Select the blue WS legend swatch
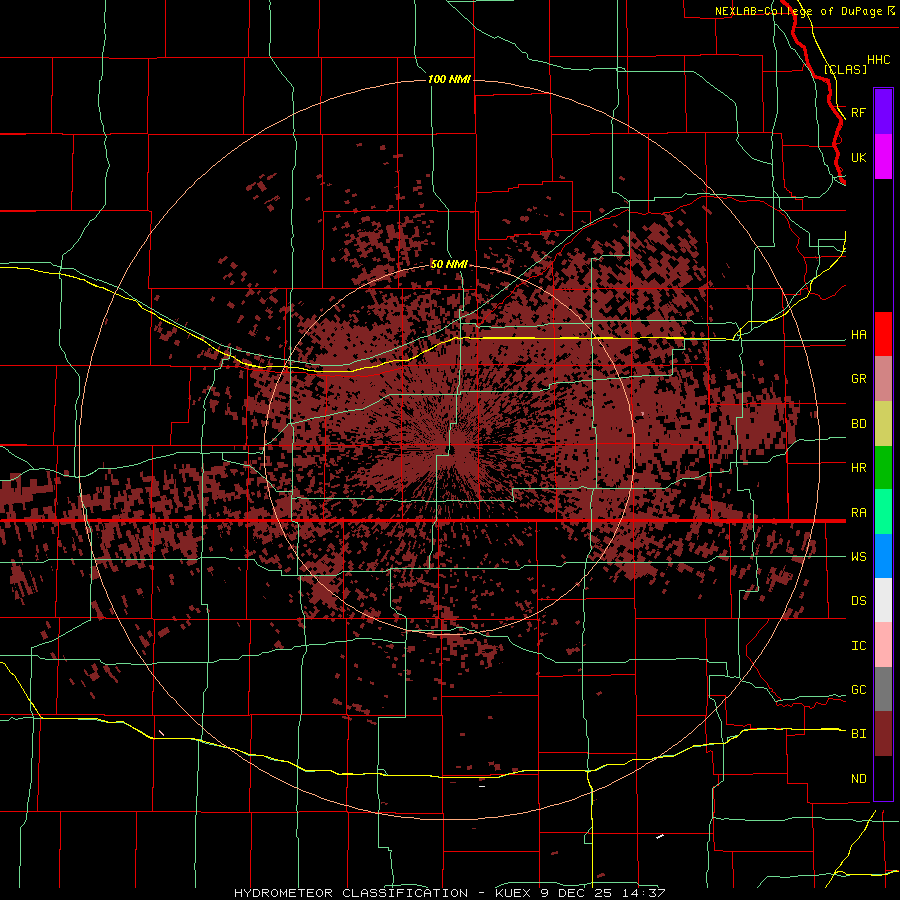900x900 pixels. (883, 556)
